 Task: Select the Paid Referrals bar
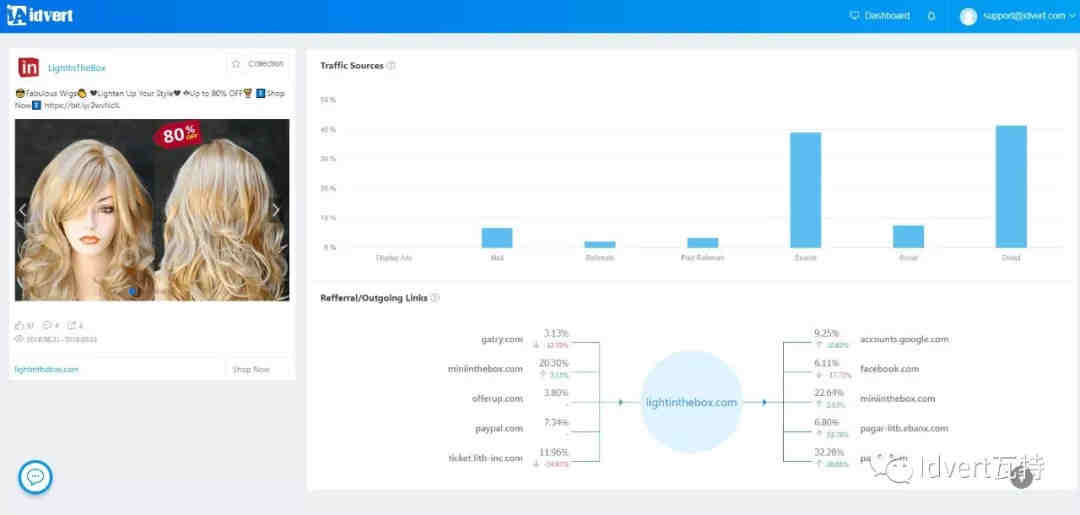pyautogui.click(x=703, y=242)
